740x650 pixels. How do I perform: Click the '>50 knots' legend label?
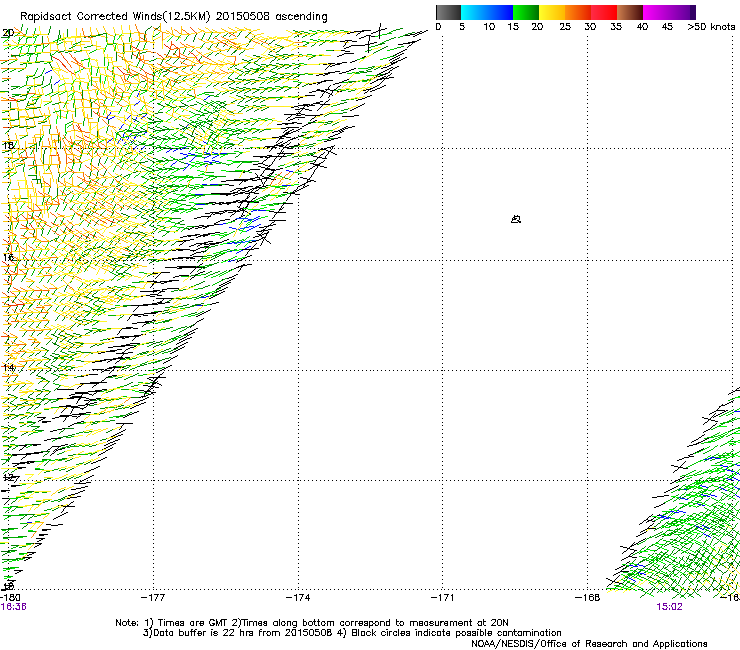711,27
